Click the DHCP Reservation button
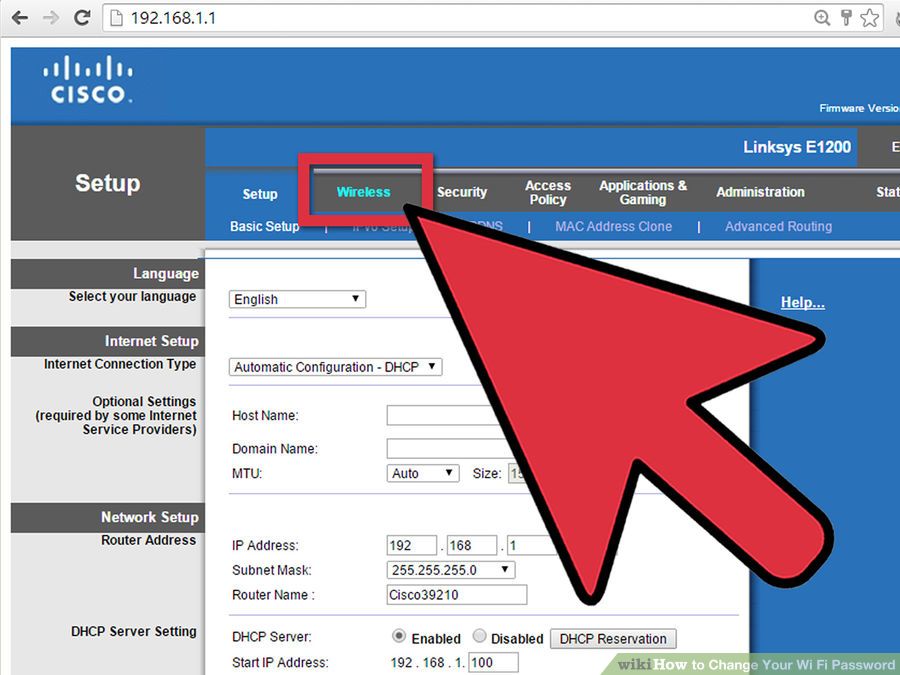Viewport: 900px width, 675px height. pos(613,639)
